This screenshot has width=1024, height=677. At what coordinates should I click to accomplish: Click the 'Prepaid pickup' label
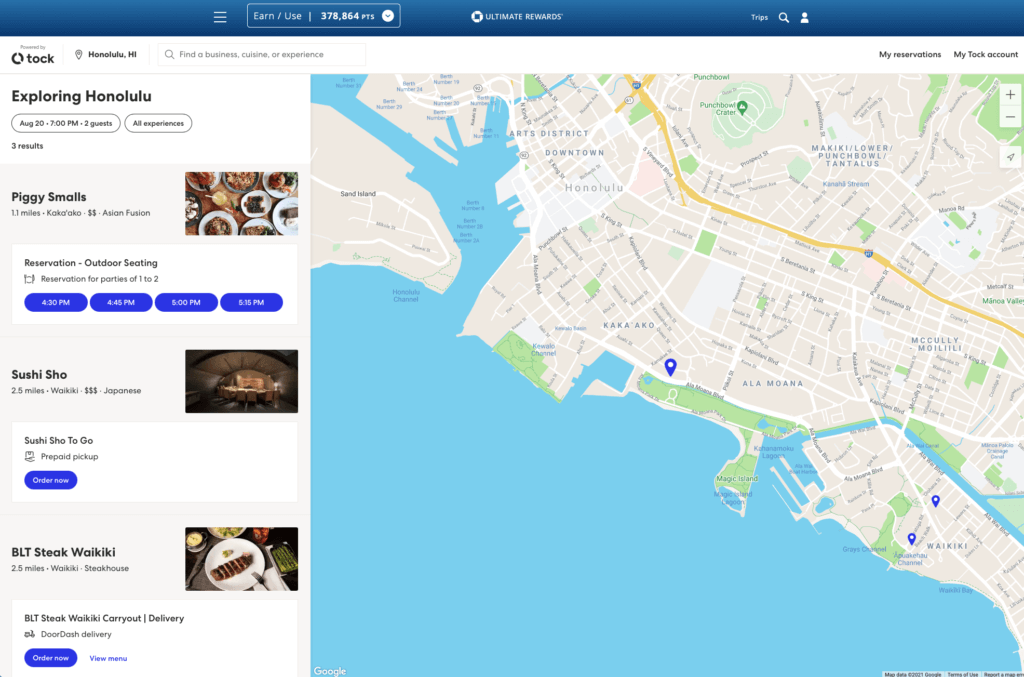click(x=70, y=456)
